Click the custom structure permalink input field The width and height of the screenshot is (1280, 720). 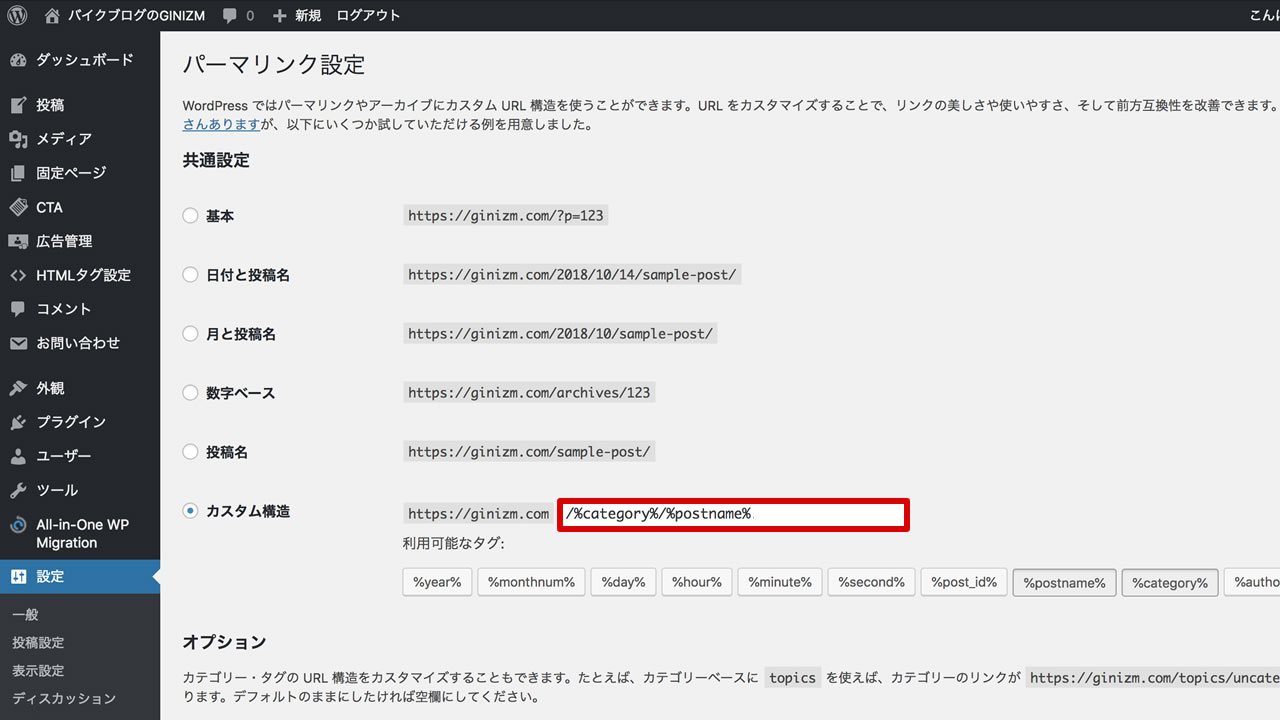pos(733,514)
